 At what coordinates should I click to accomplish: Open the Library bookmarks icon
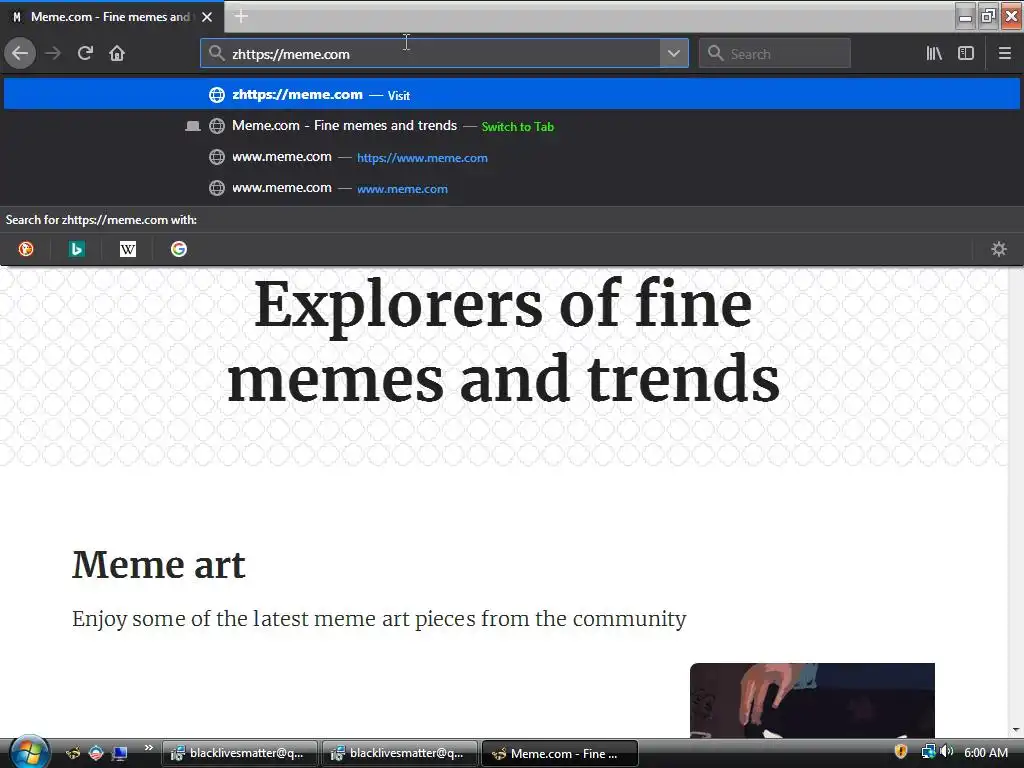[934, 53]
